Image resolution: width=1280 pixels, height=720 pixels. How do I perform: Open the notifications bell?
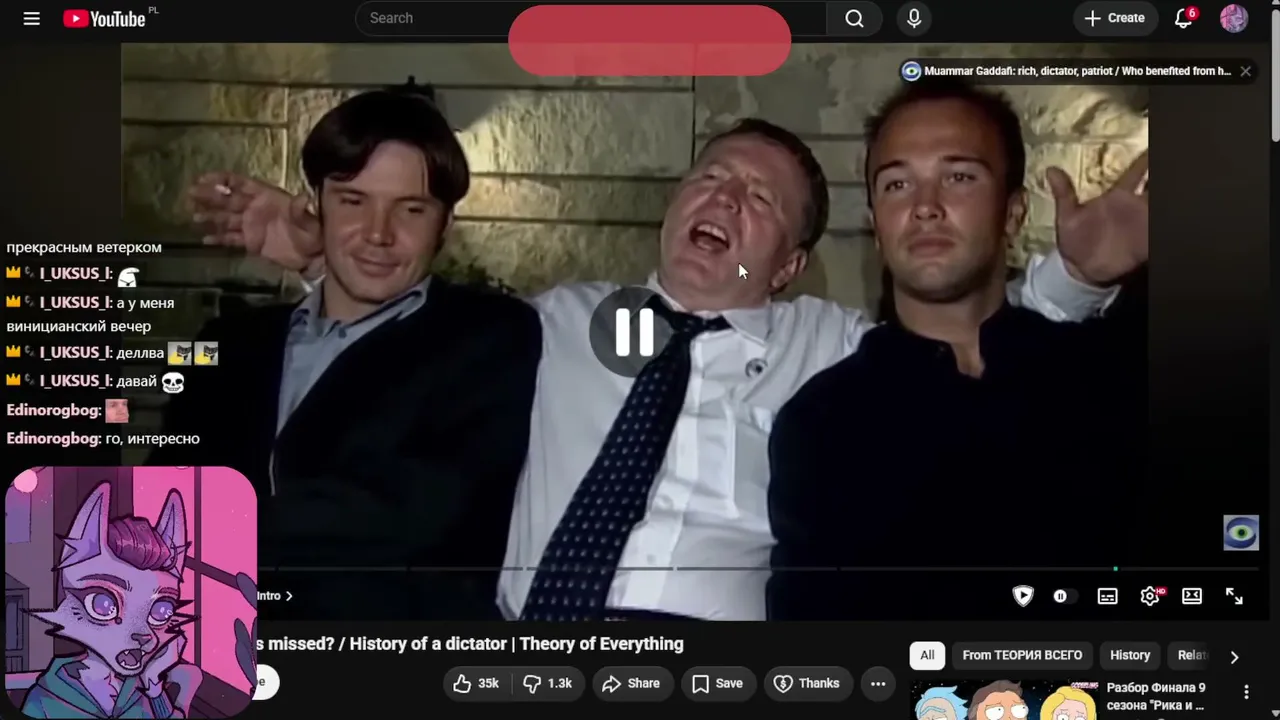tap(1184, 18)
